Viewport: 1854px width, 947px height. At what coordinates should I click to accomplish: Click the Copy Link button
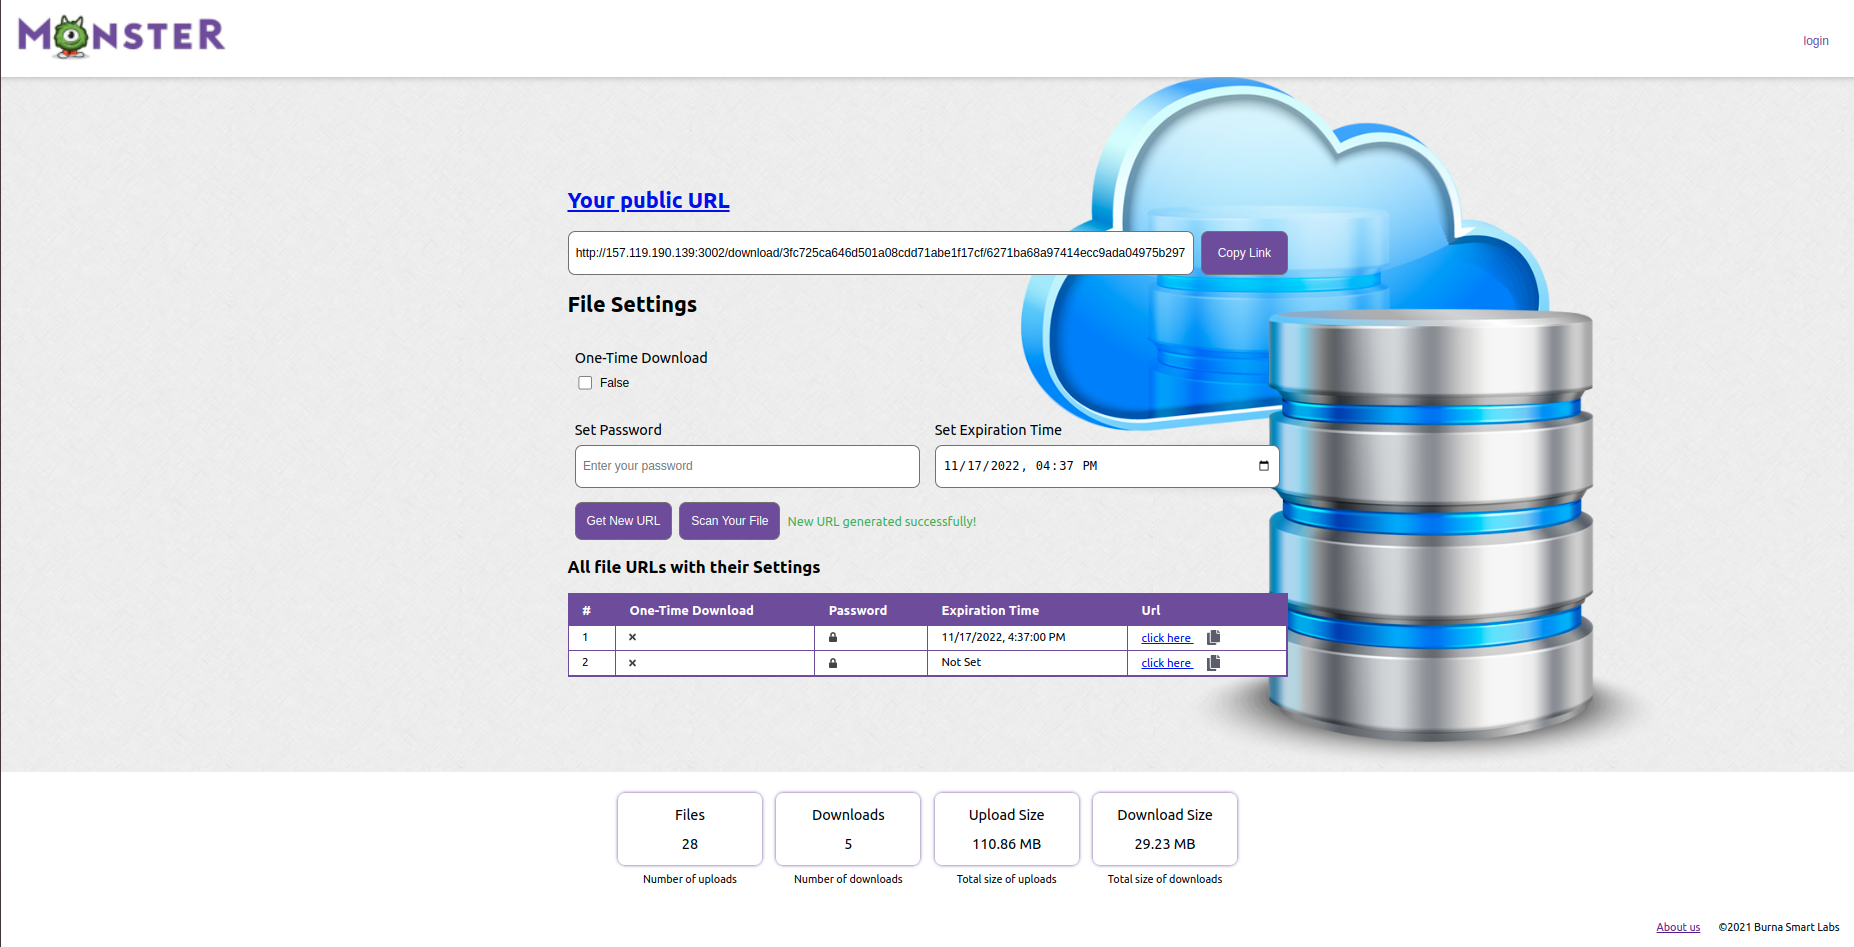[1244, 253]
